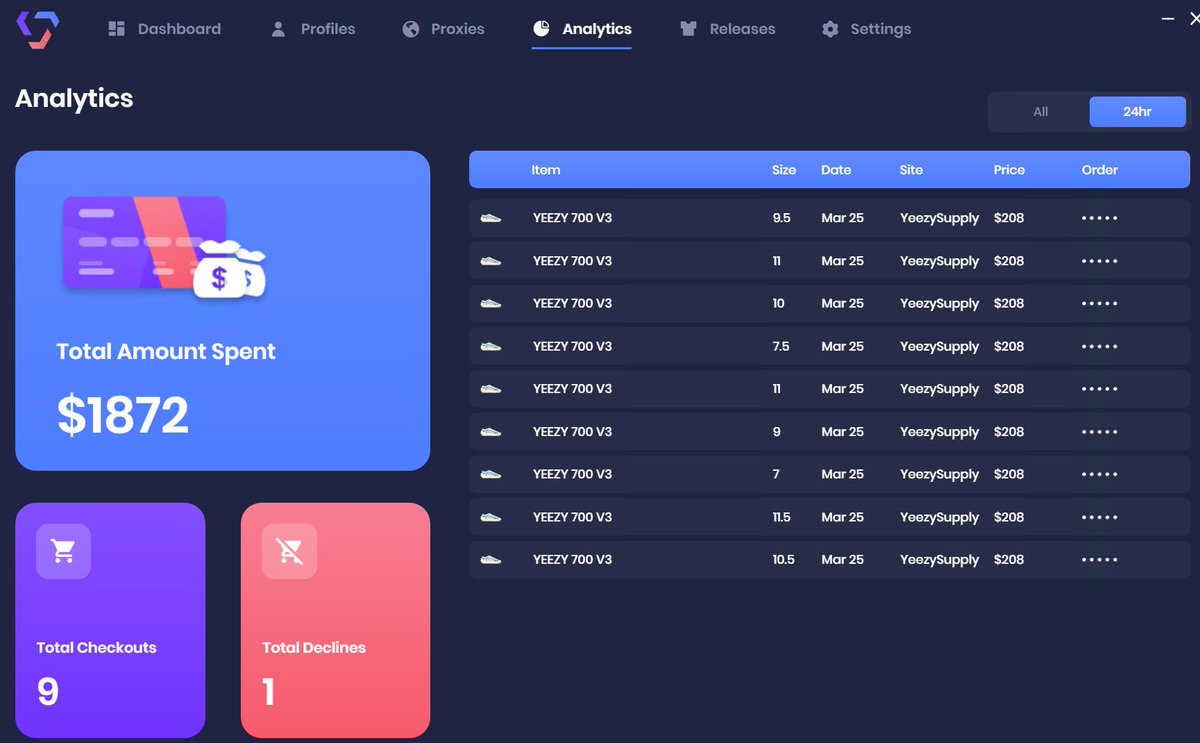Viewport: 1200px width, 743px height.
Task: Click the Dashboard grid icon
Action: [x=117, y=29]
